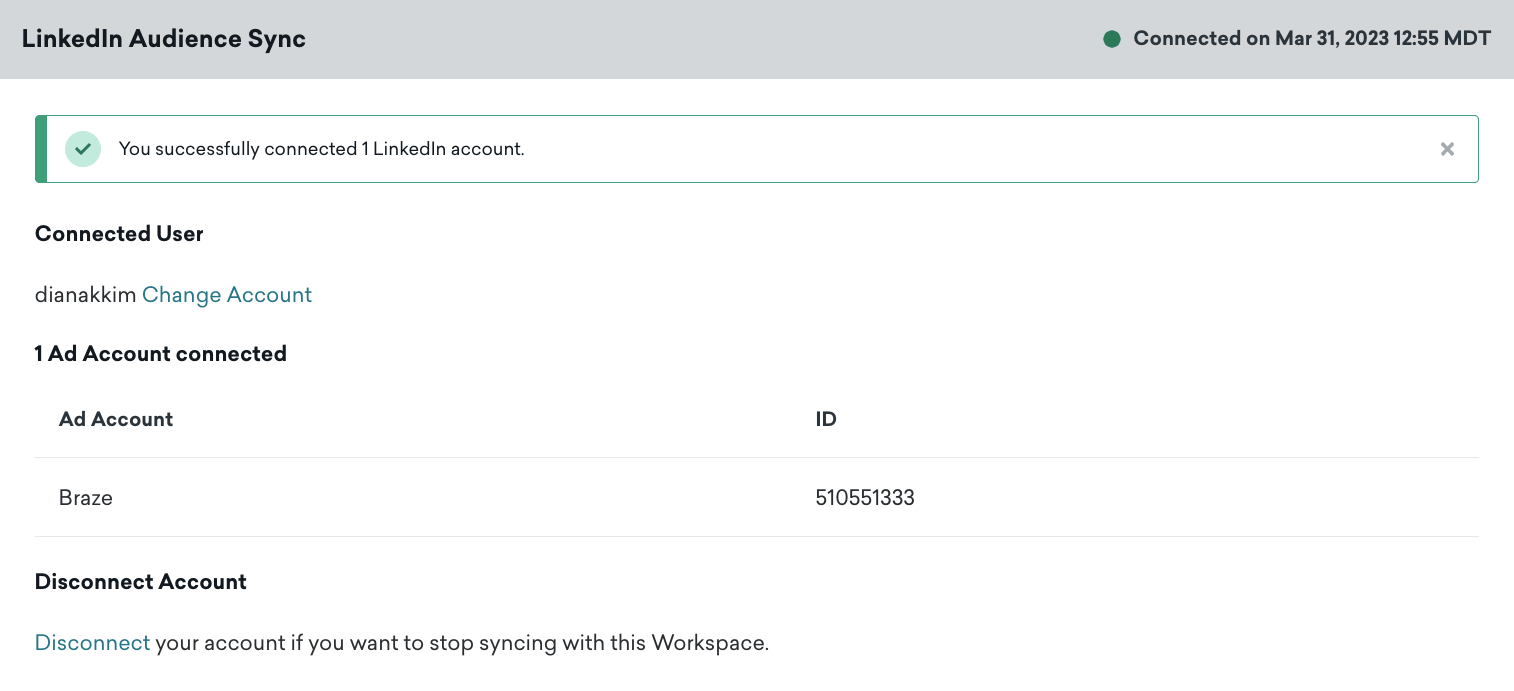Image resolution: width=1514 pixels, height=691 pixels.
Task: Click the Connected on Mar 31 timestamp
Action: coord(1312,39)
